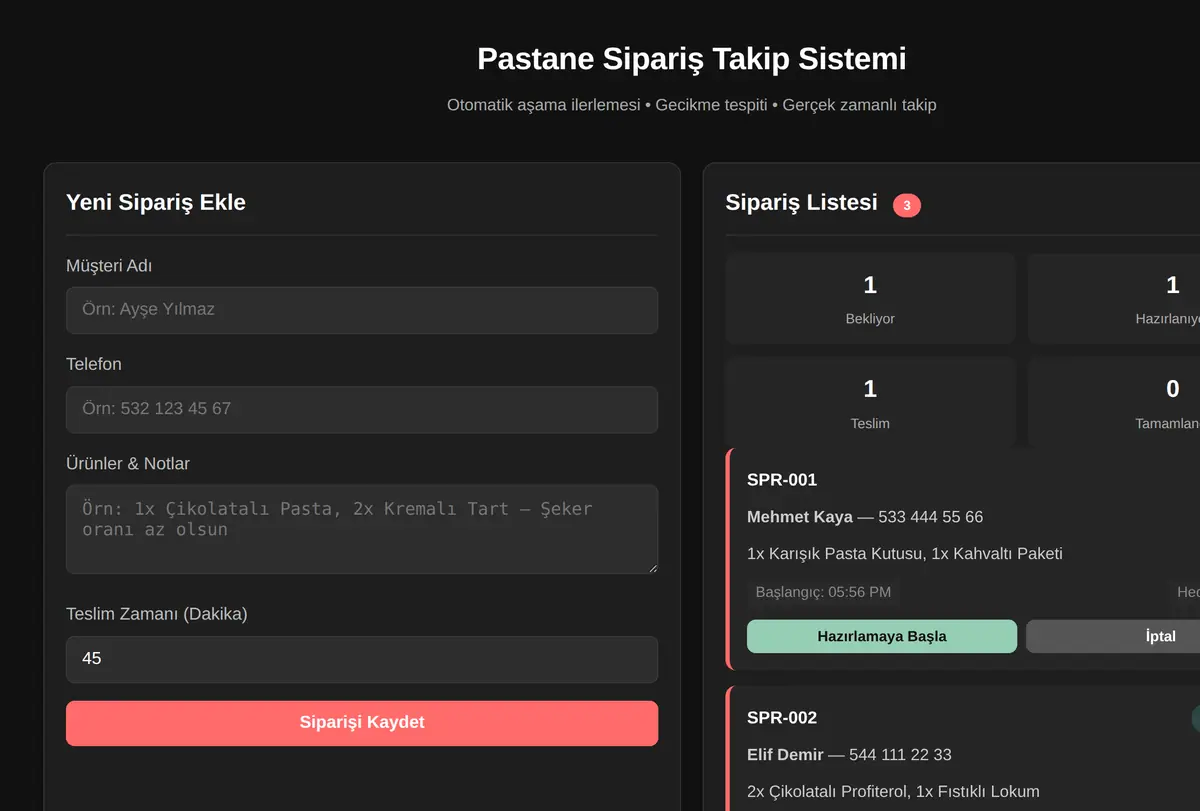The width and height of the screenshot is (1200, 811).
Task: Click Hazırlamaya Başla for order SPR-001
Action: coord(882,636)
